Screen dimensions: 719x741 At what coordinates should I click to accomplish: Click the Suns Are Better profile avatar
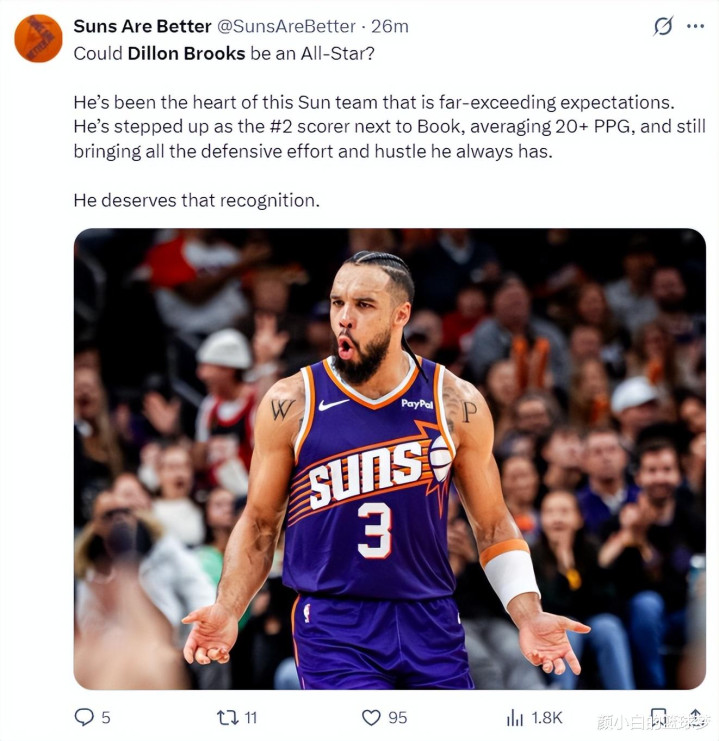[38, 38]
